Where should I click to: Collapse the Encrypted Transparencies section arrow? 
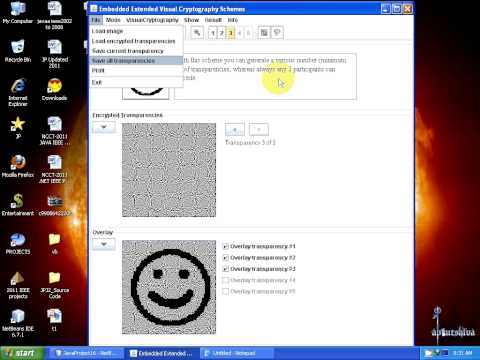click(104, 127)
